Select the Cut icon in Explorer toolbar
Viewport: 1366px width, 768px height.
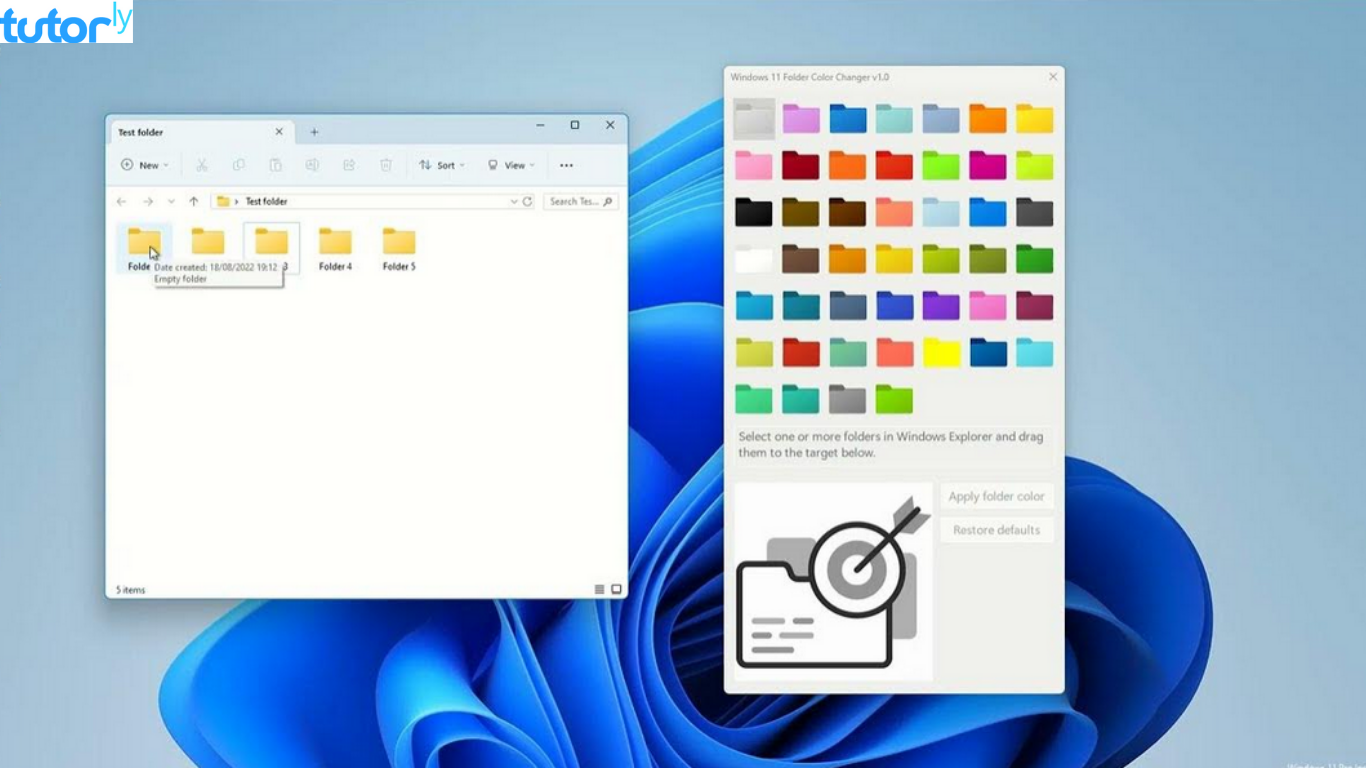pos(203,165)
